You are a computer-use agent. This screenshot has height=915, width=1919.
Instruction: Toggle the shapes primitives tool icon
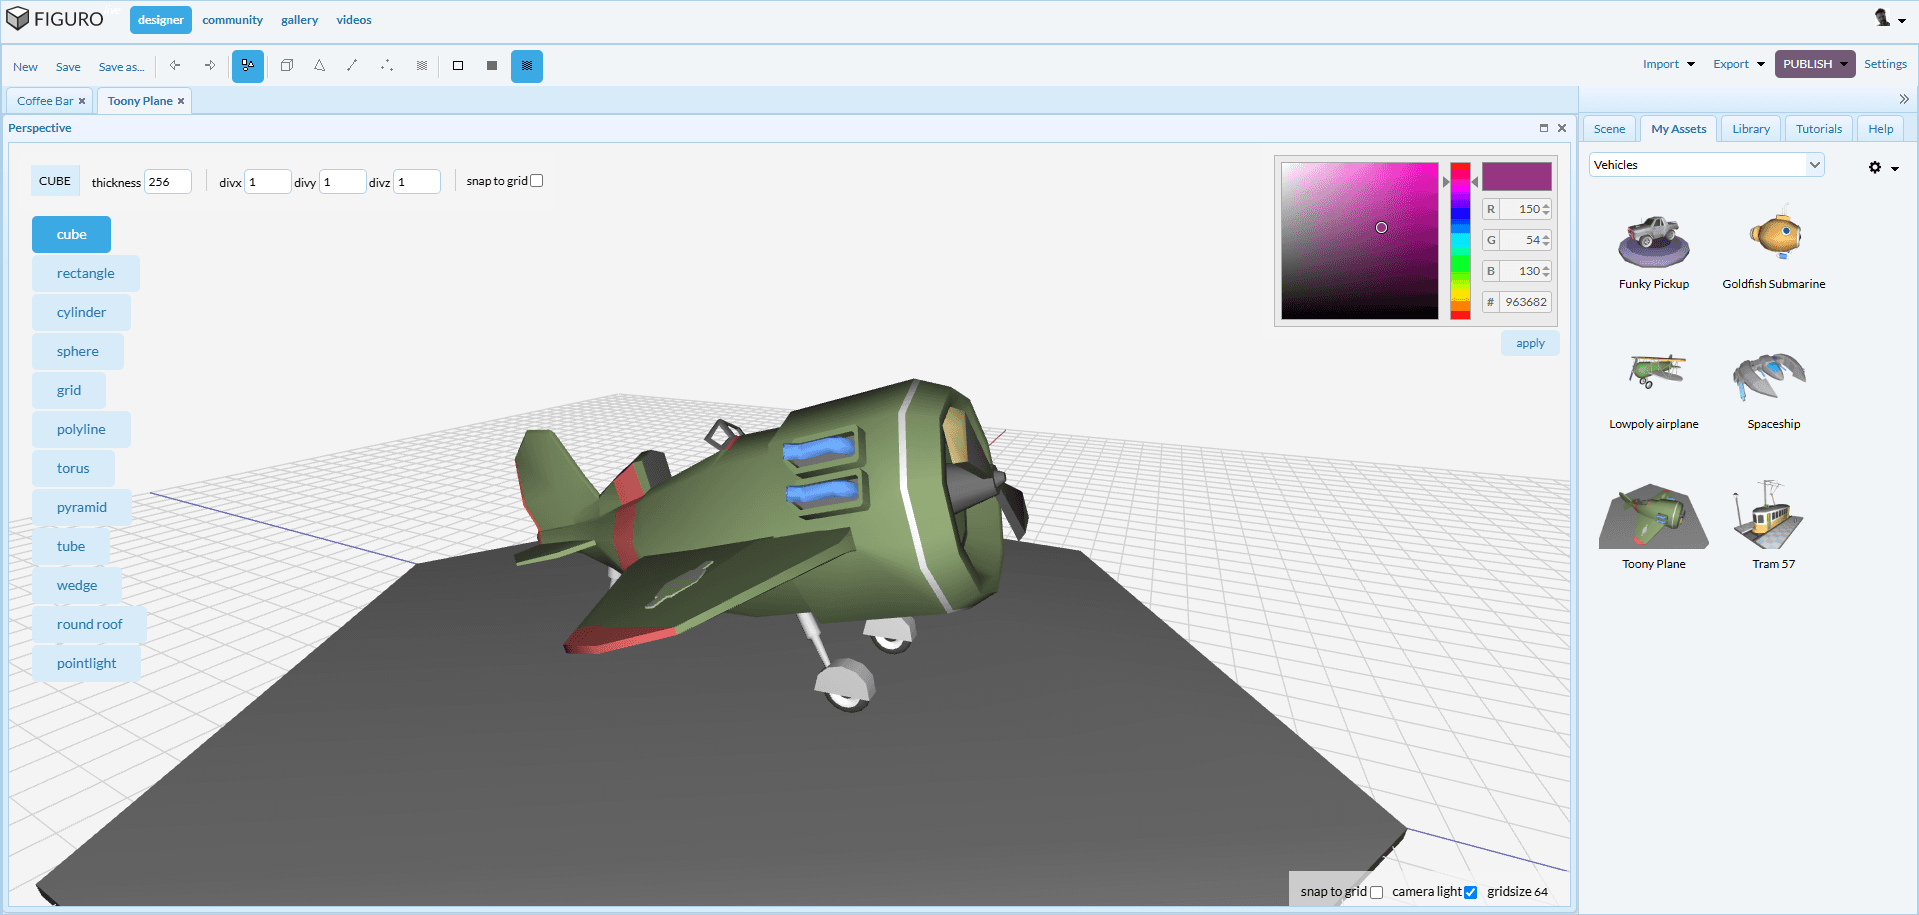pyautogui.click(x=248, y=66)
